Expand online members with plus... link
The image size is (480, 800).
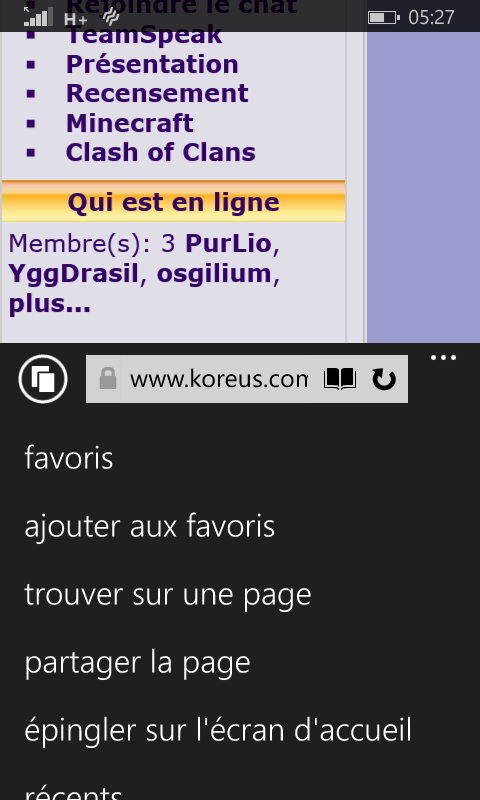(x=49, y=304)
